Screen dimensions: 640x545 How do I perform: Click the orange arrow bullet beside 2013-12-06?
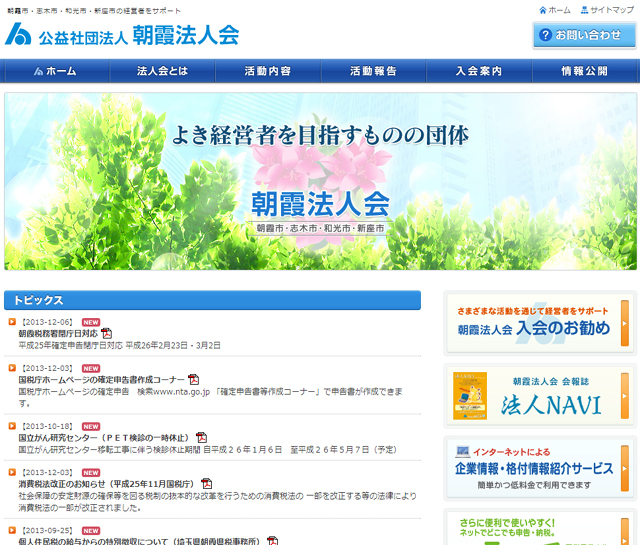click(12, 321)
